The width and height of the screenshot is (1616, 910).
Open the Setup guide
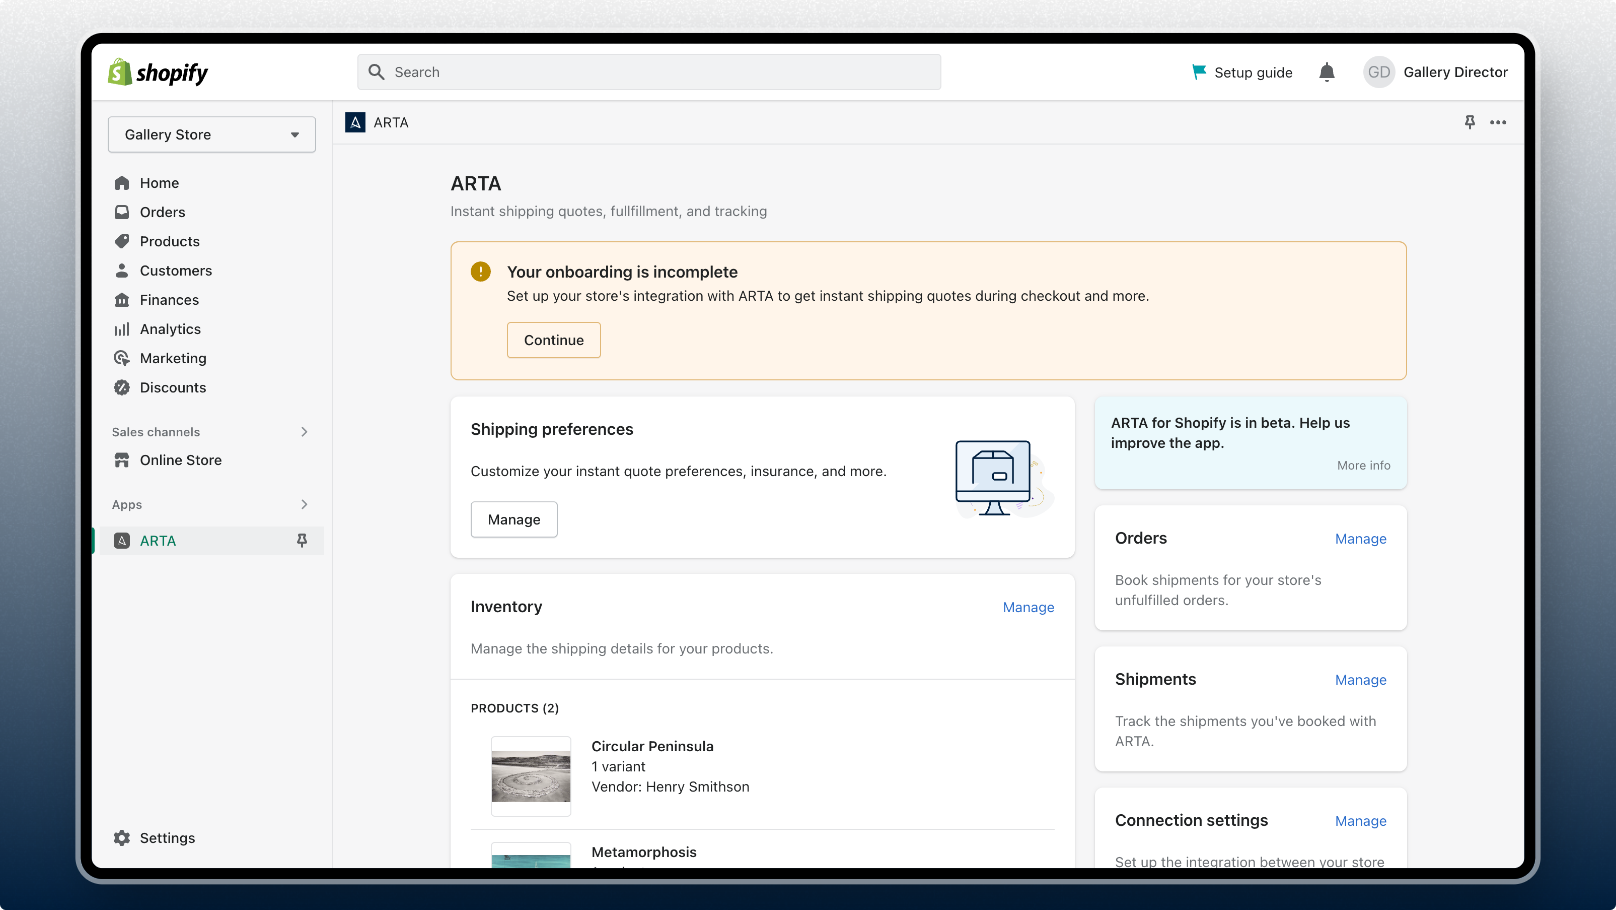click(1242, 72)
